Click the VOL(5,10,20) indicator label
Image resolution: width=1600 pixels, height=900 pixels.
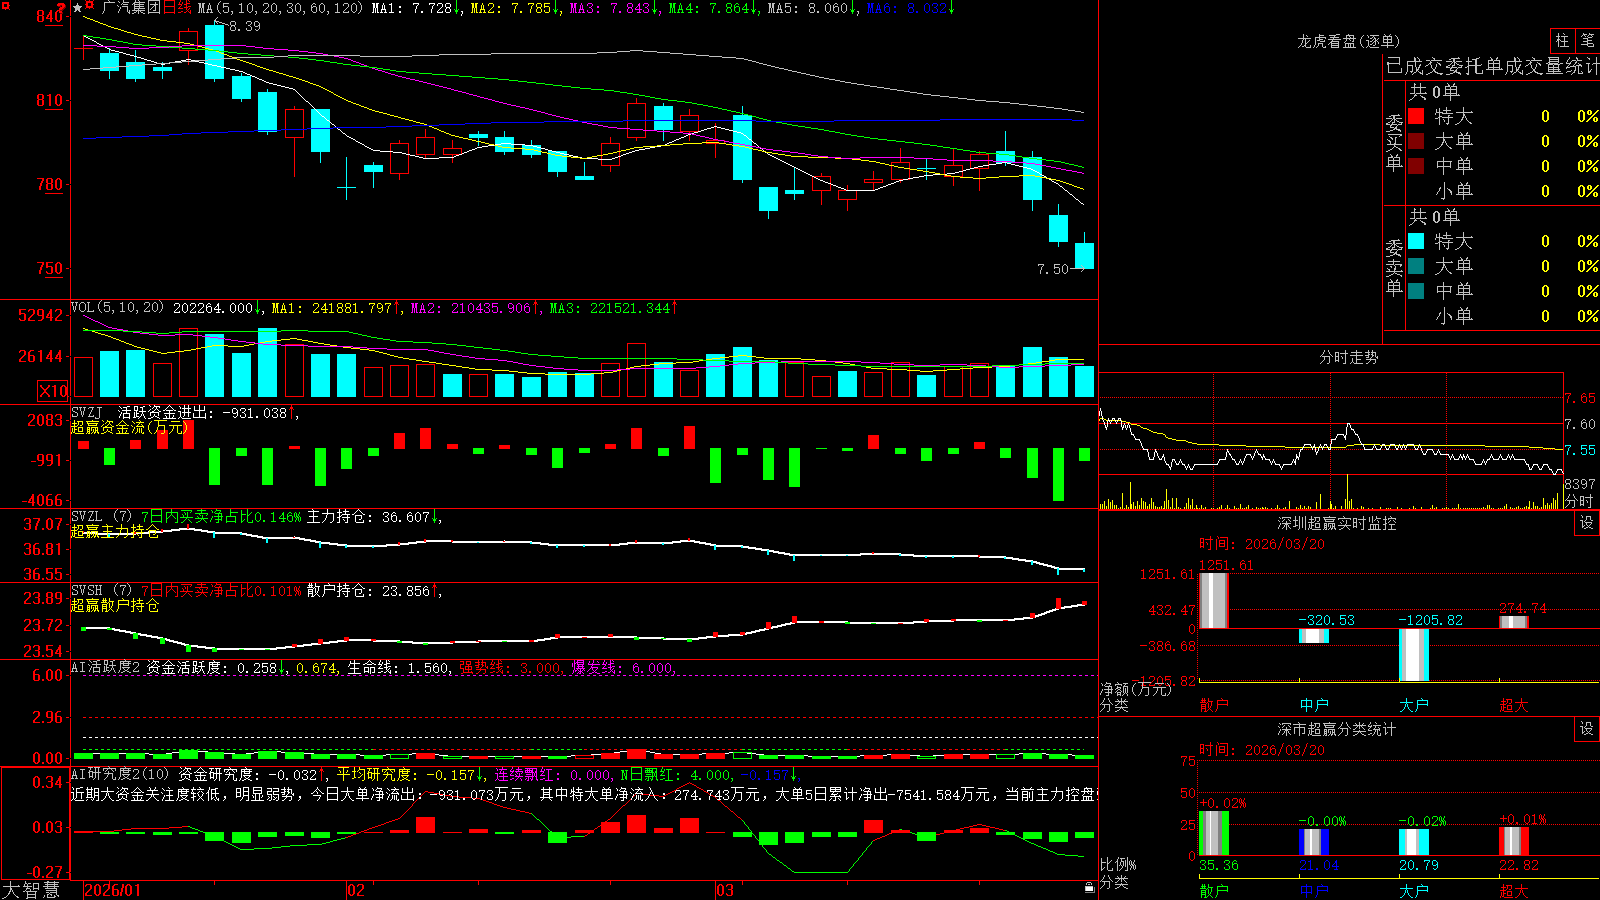(117, 308)
